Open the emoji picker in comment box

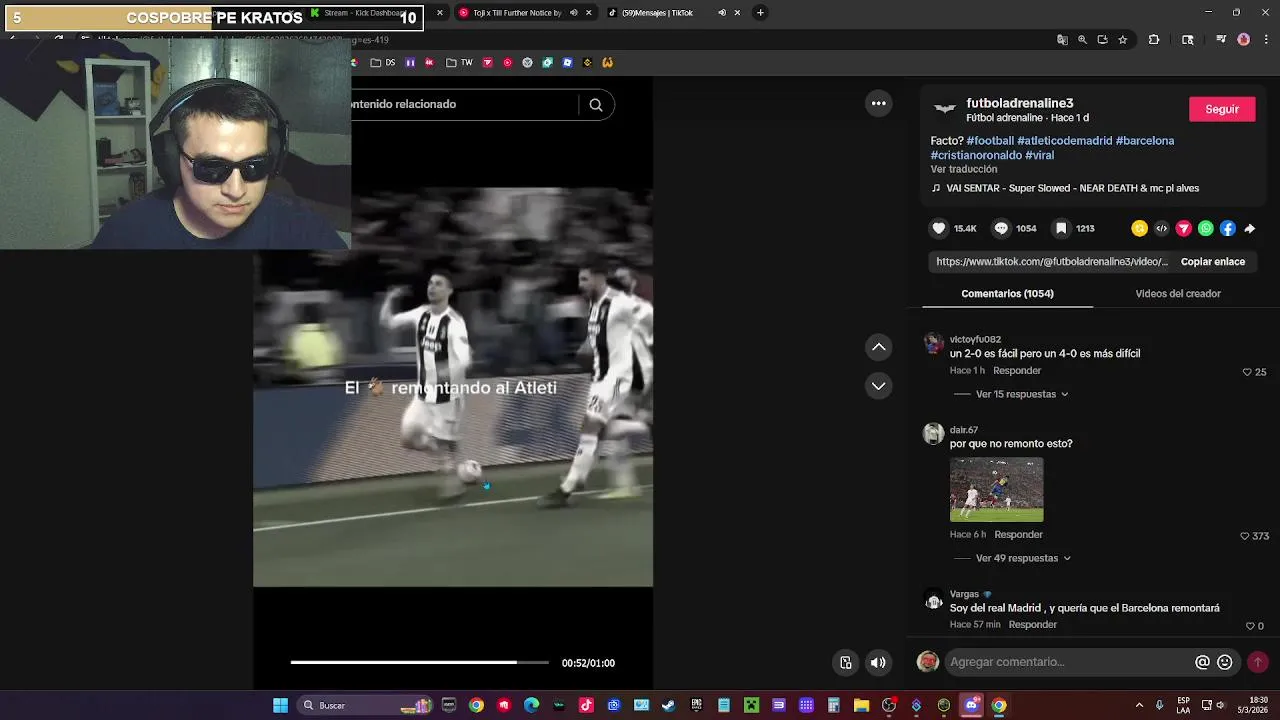click(1225, 662)
